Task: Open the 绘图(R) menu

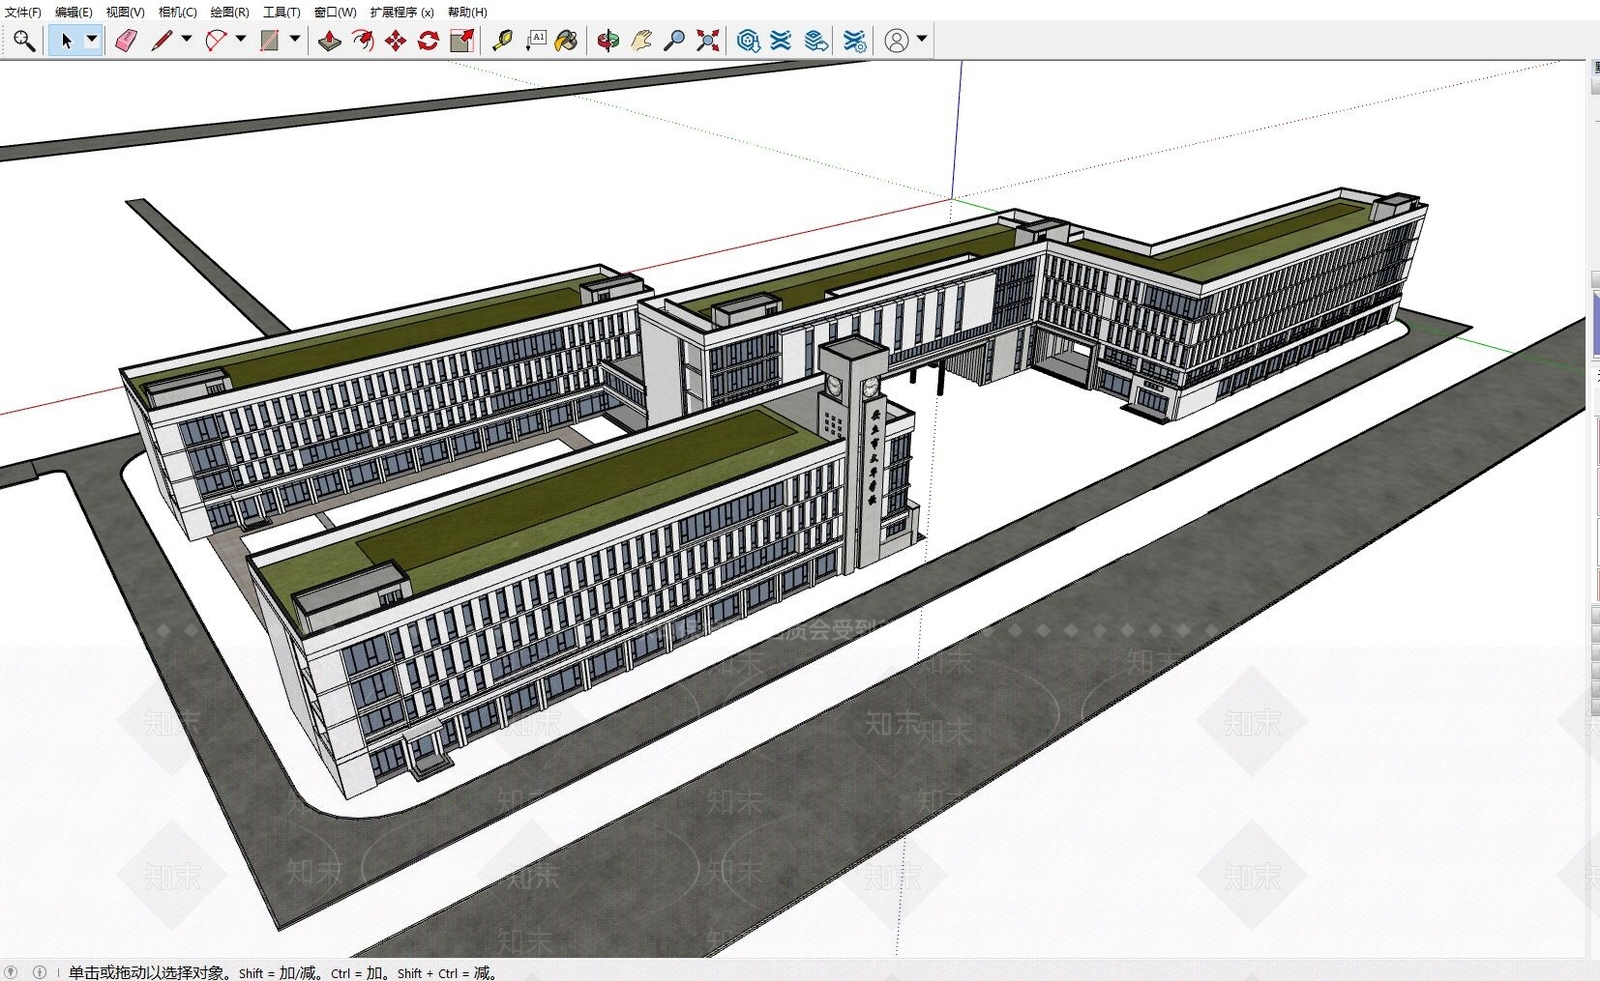Action: click(x=229, y=12)
